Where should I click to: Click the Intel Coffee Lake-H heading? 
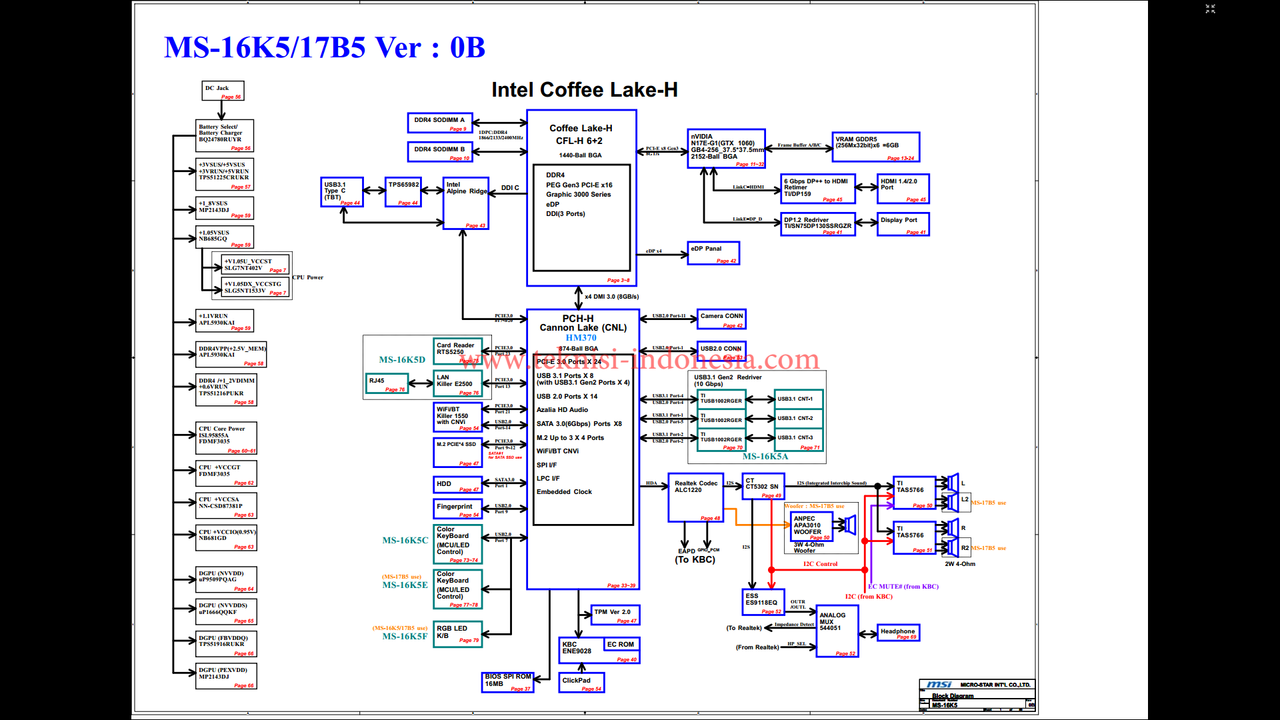(584, 90)
